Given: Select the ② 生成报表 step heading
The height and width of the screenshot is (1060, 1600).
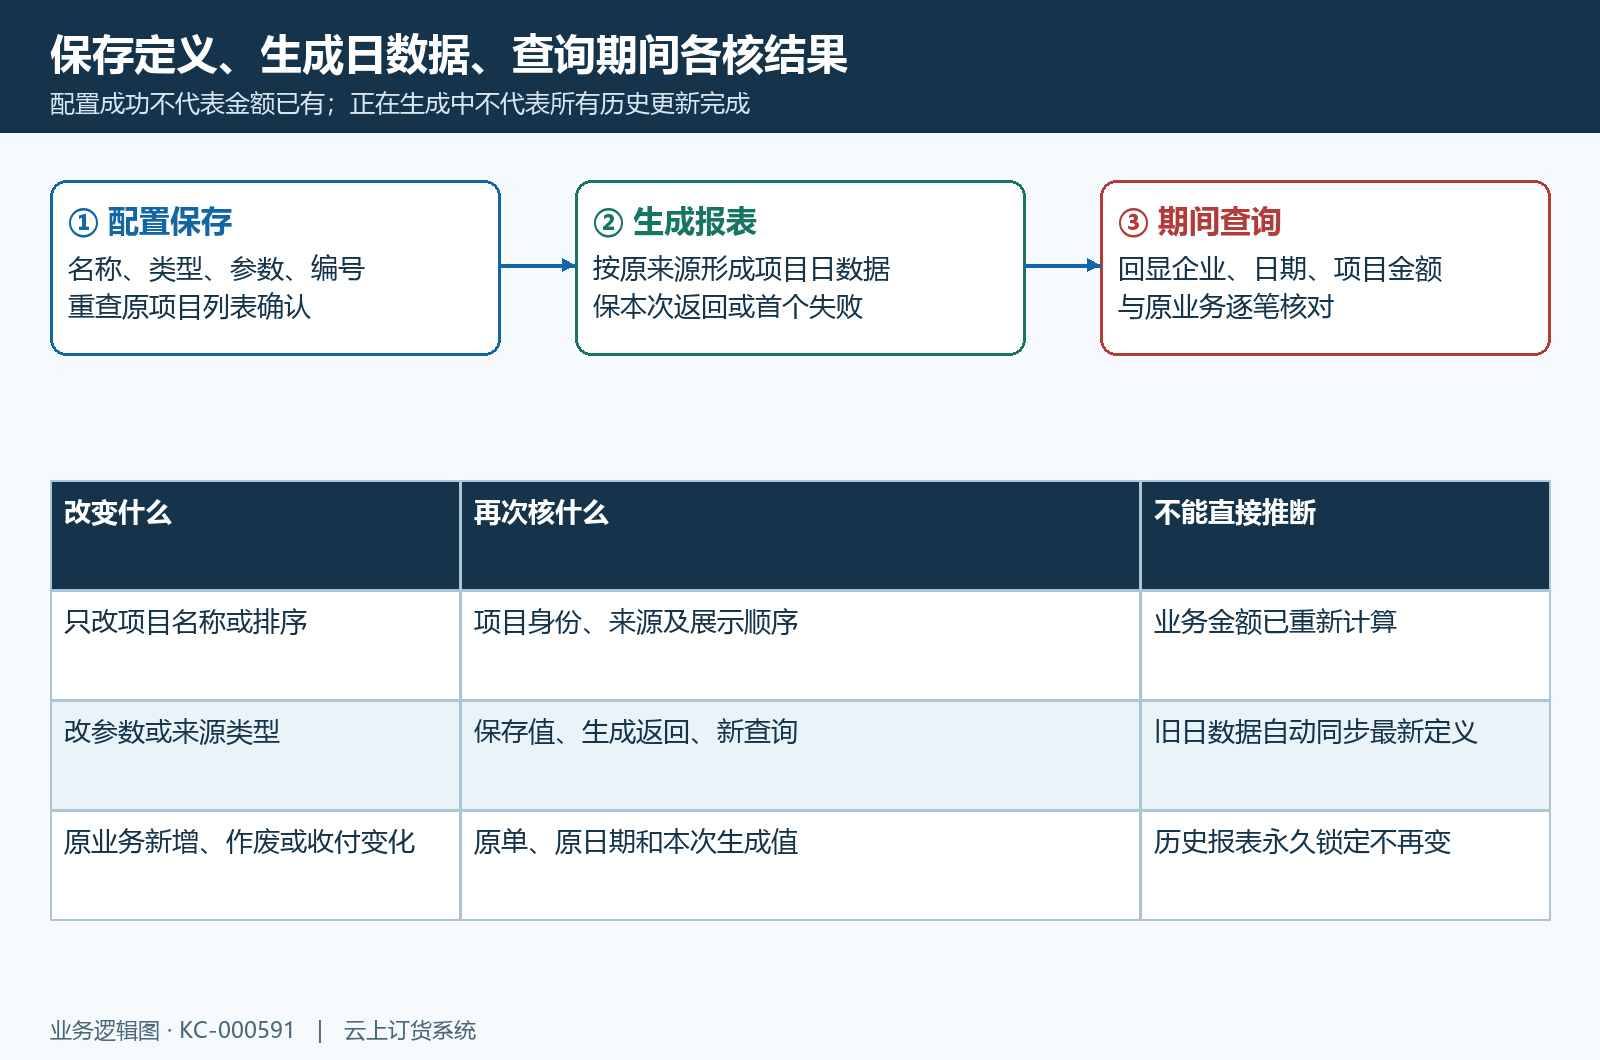Looking at the screenshot, I should click(675, 222).
